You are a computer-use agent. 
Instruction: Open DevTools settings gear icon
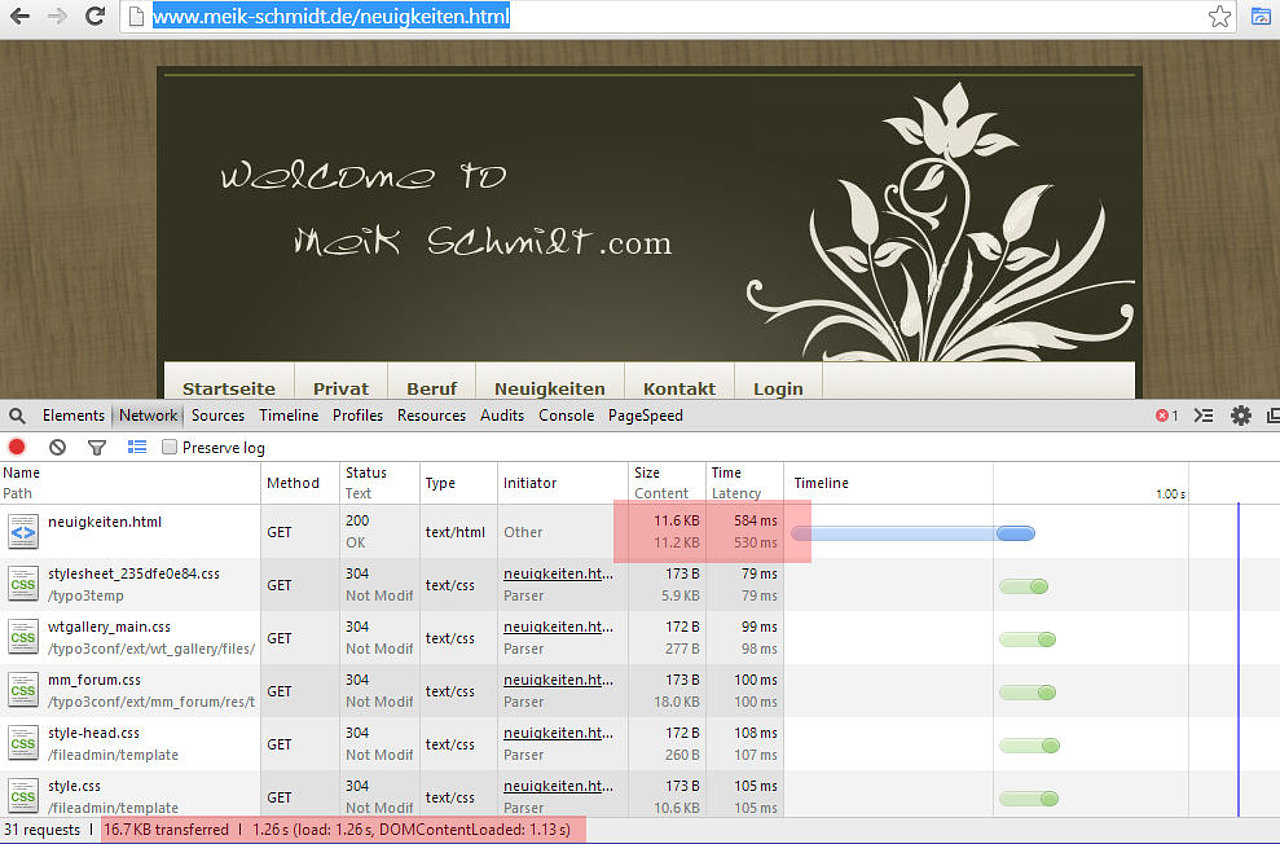(x=1241, y=416)
